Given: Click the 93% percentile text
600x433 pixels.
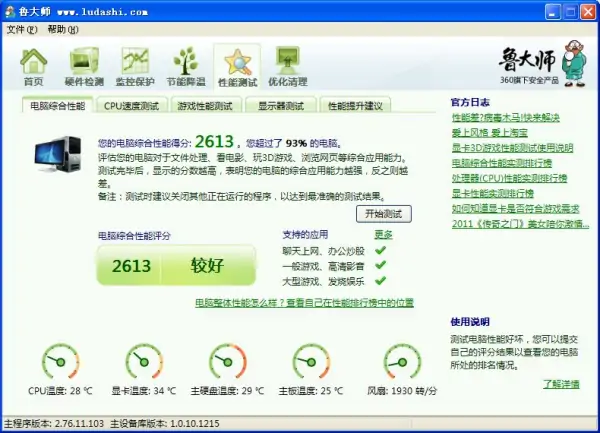Looking at the screenshot, I should [x=296, y=143].
